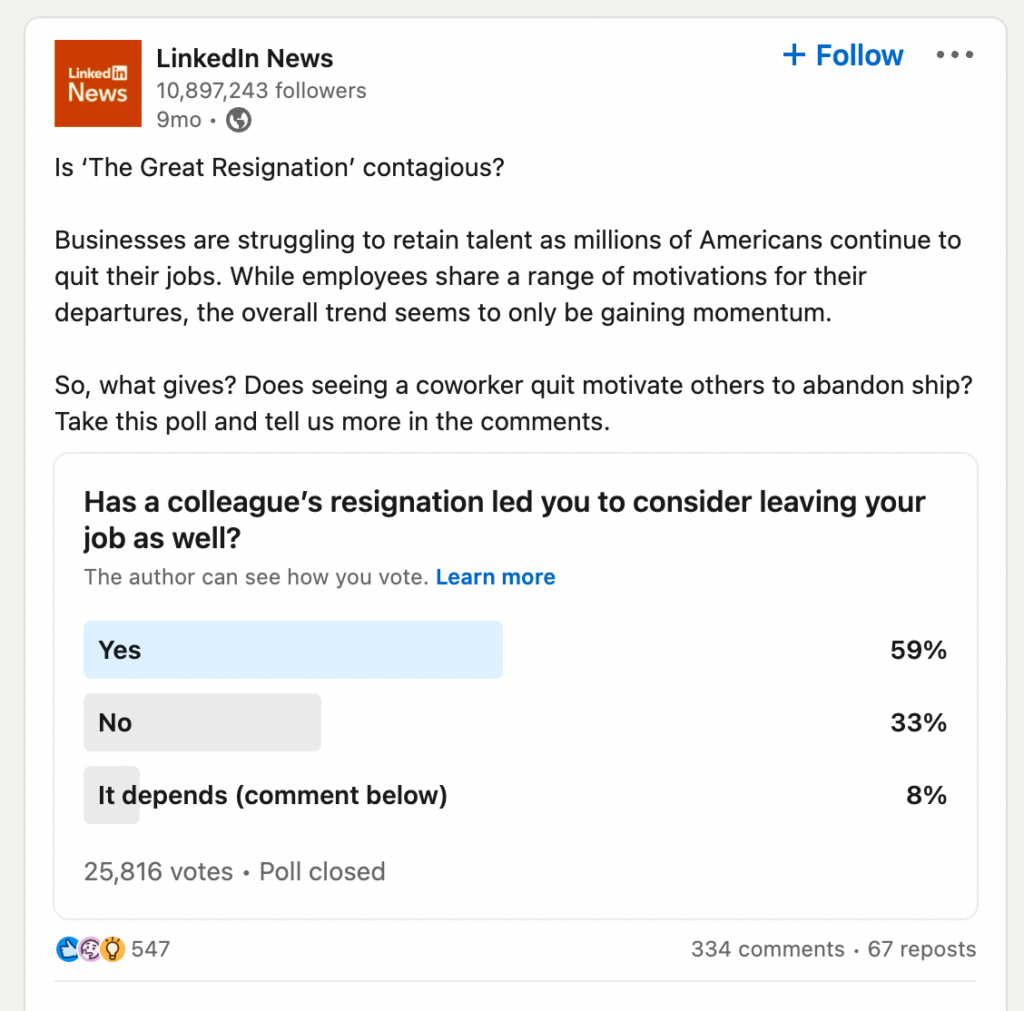Image resolution: width=1024 pixels, height=1011 pixels.
Task: Expand options via the ellipsis control
Action: (954, 55)
